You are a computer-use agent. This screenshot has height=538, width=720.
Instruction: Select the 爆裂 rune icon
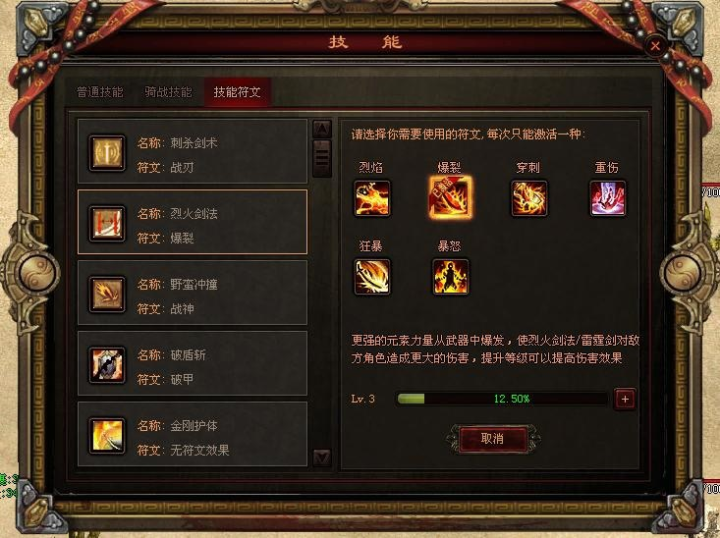coord(450,197)
